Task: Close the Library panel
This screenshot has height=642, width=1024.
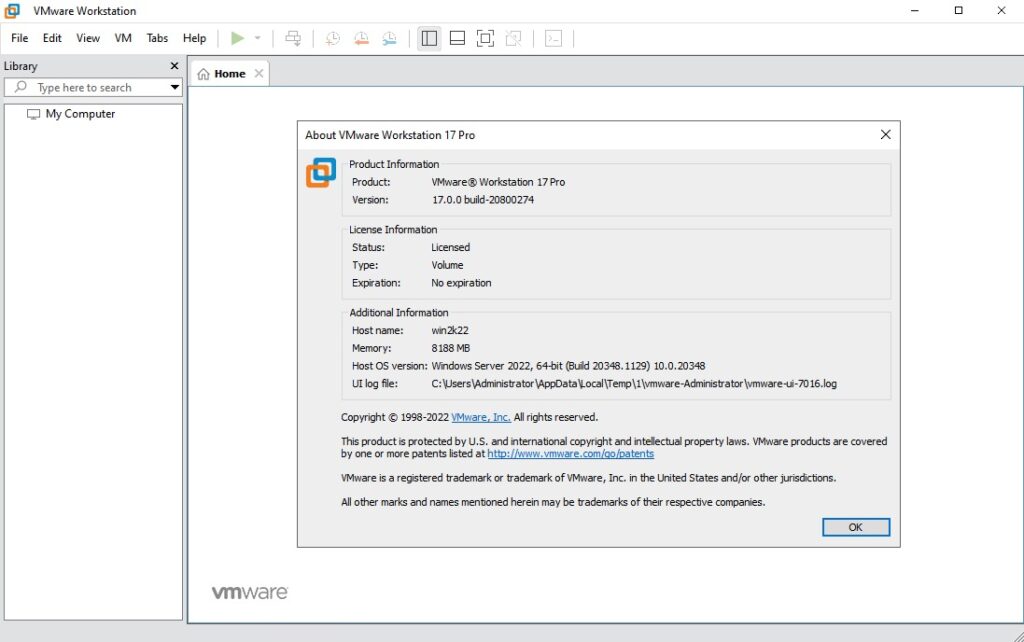Action: pyautogui.click(x=174, y=66)
